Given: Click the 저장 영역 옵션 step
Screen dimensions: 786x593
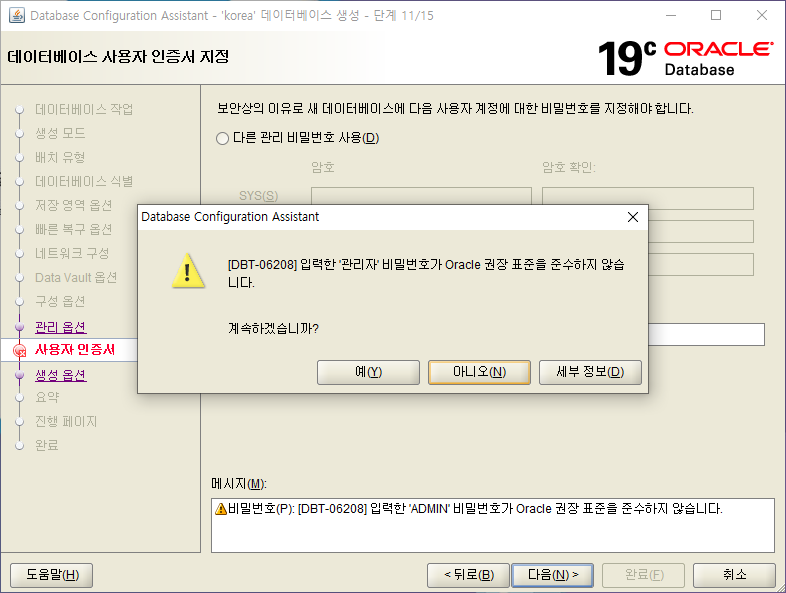Looking at the screenshot, I should [x=73, y=206].
